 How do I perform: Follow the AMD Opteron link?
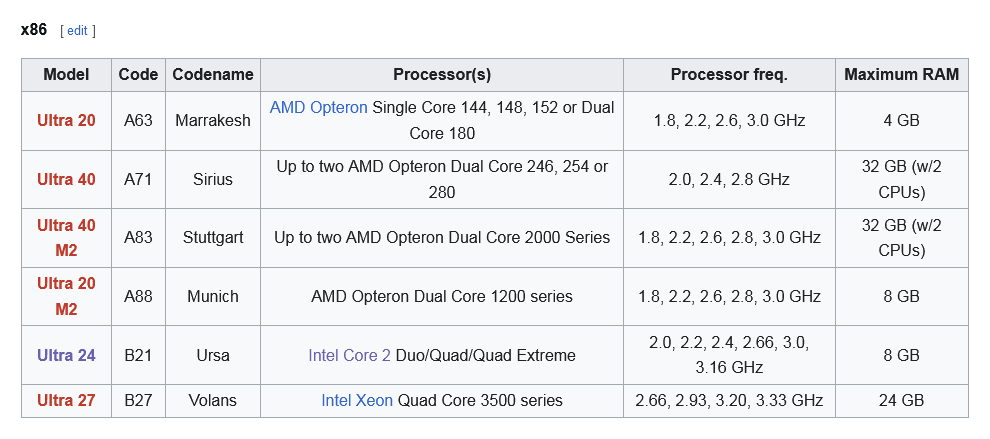[318, 108]
